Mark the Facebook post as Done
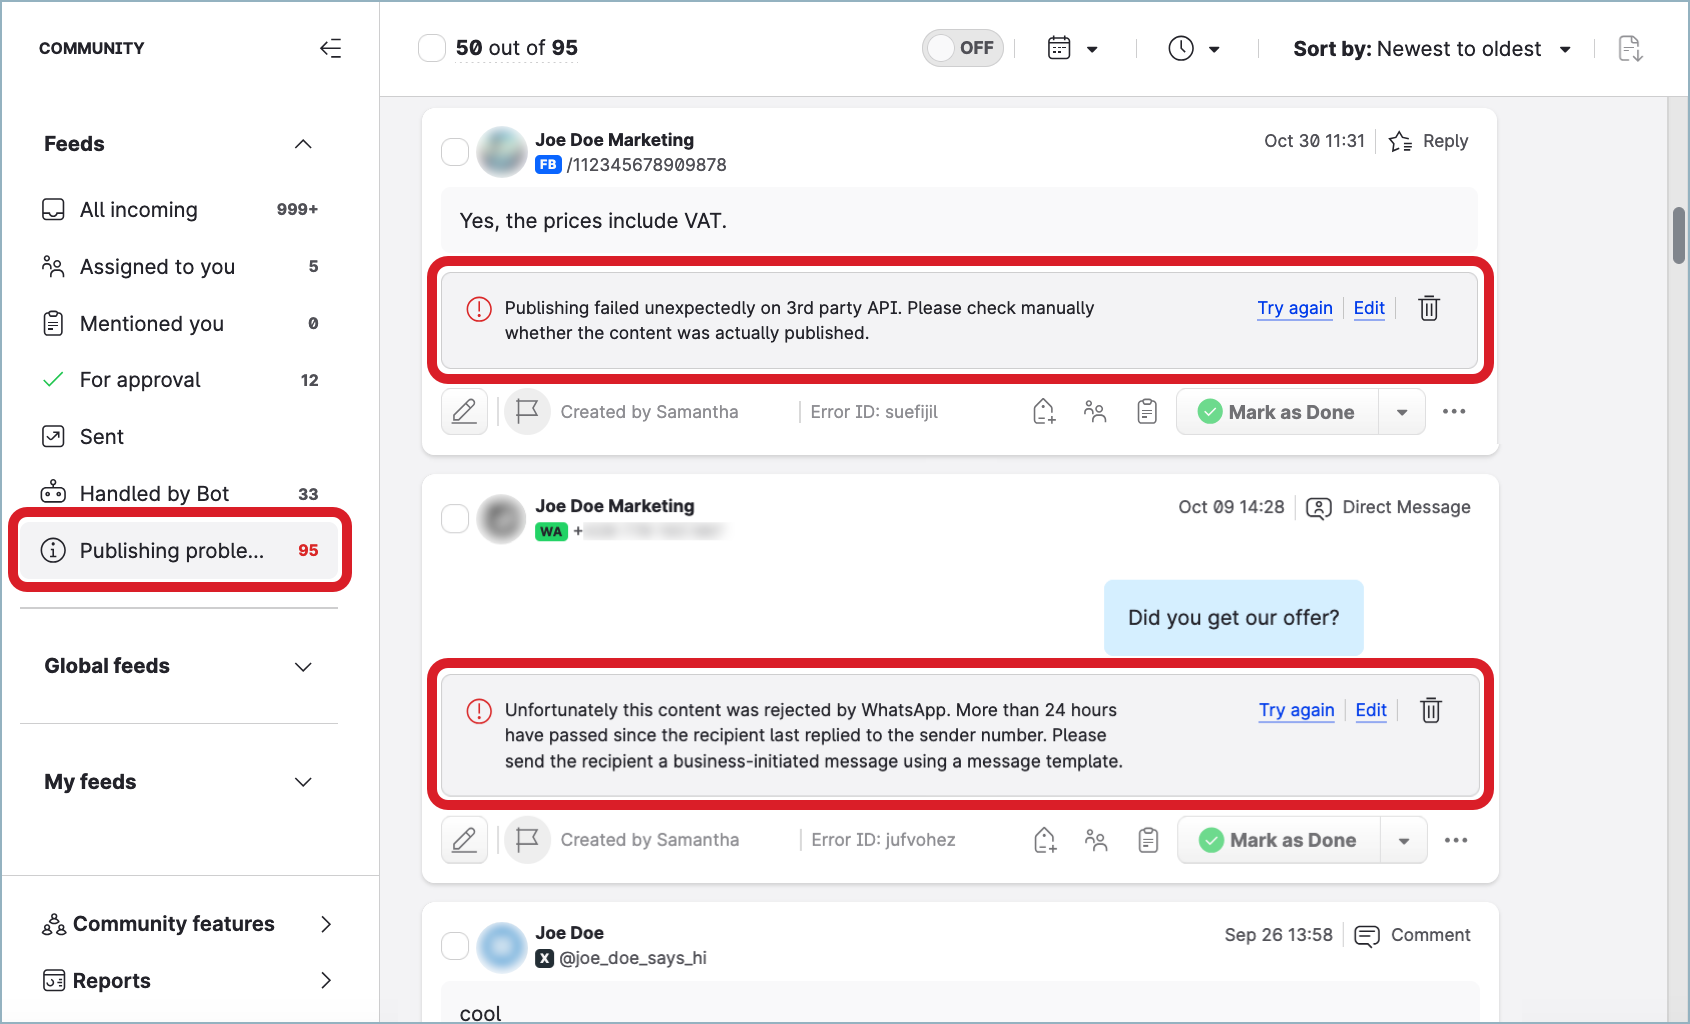 pyautogui.click(x=1278, y=412)
